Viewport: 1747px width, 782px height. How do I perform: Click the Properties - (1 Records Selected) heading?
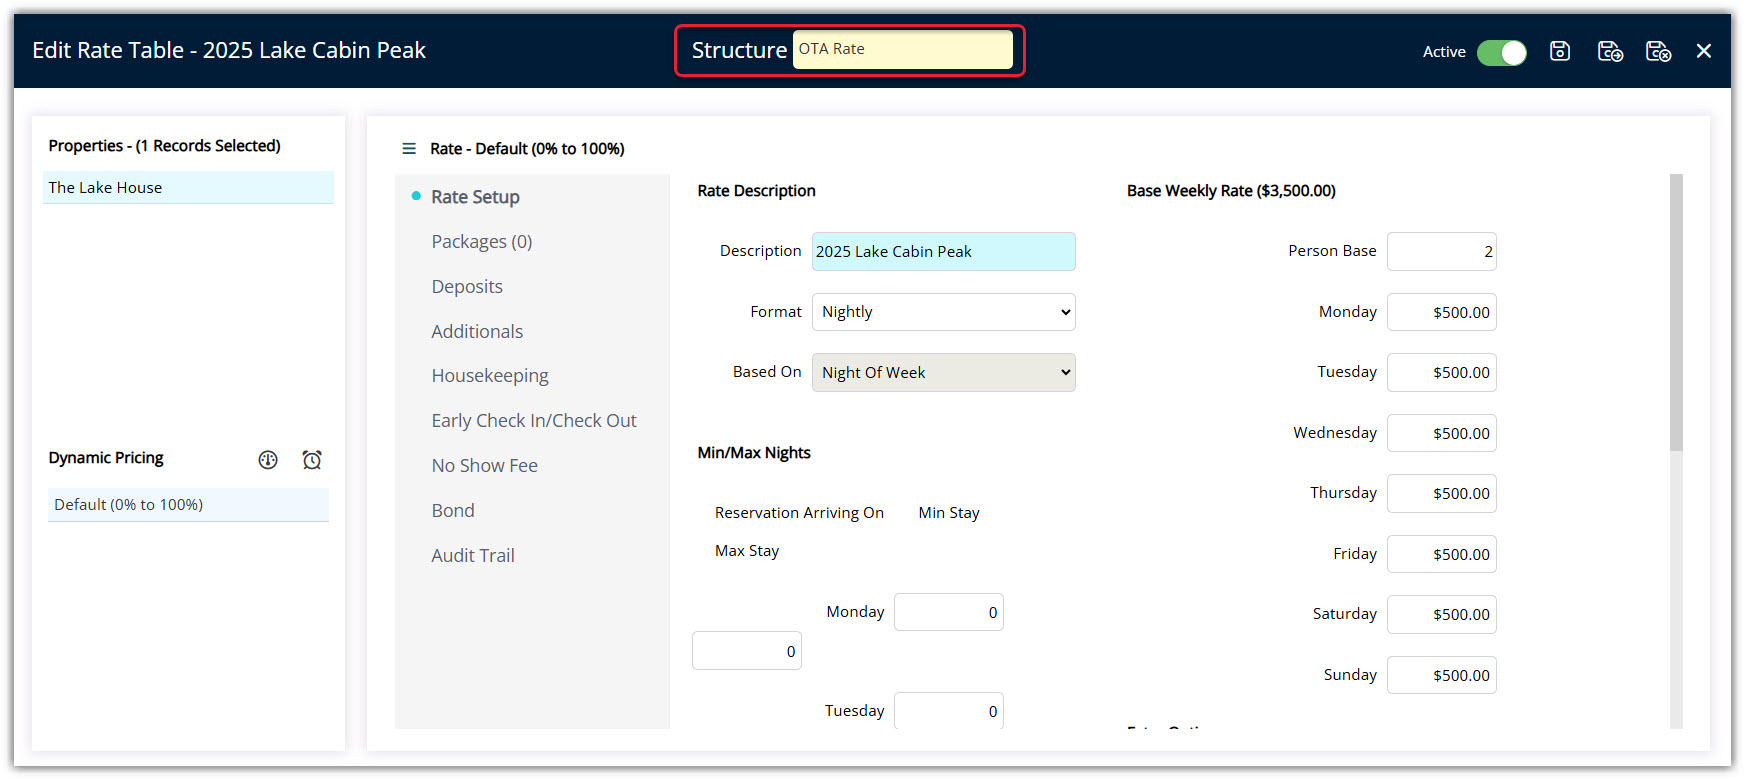click(x=164, y=146)
